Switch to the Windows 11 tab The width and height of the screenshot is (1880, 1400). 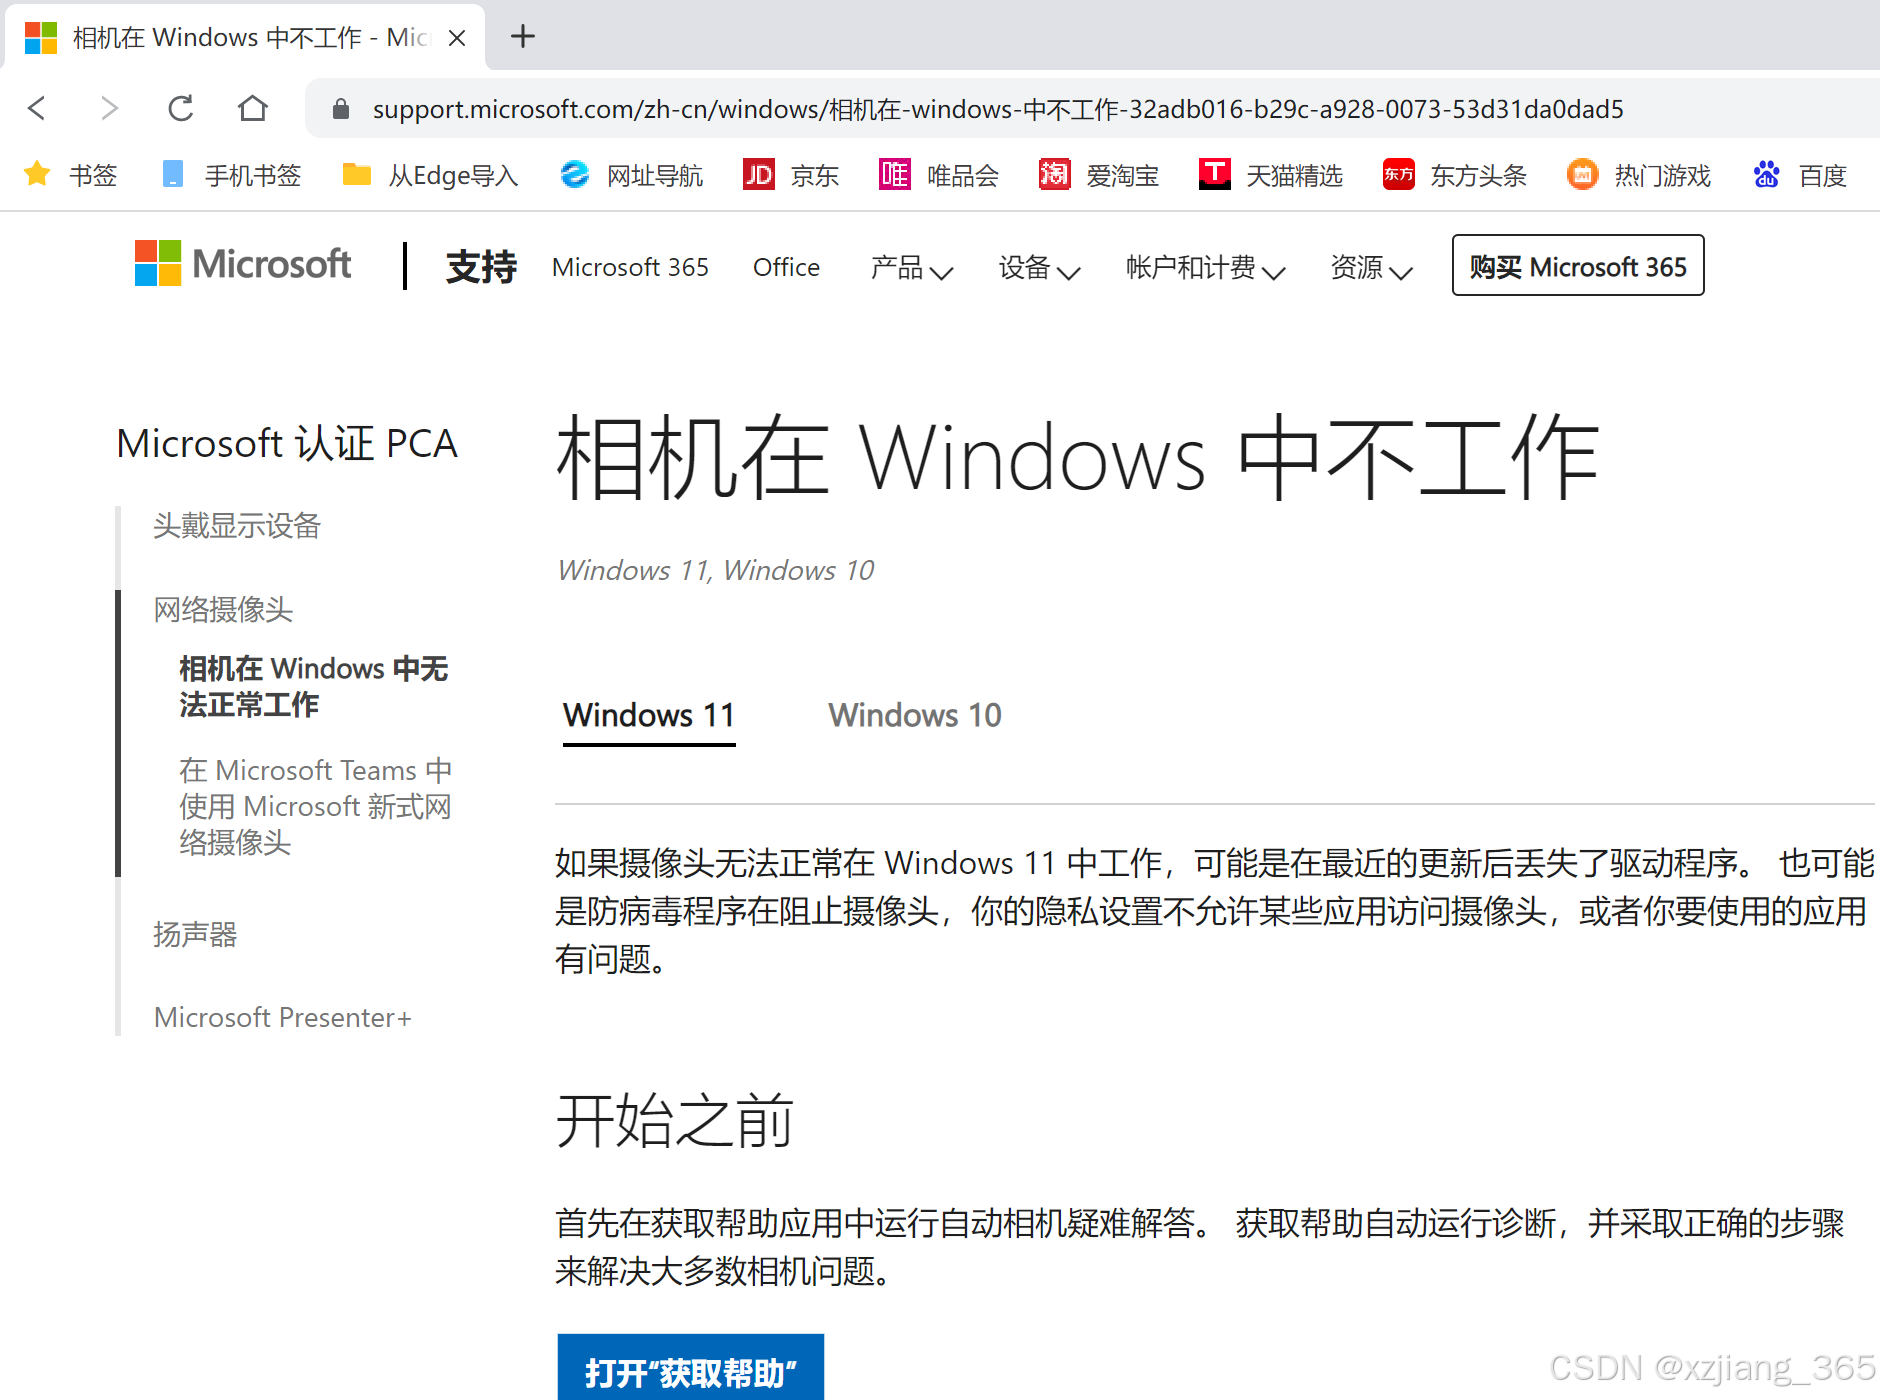[649, 716]
